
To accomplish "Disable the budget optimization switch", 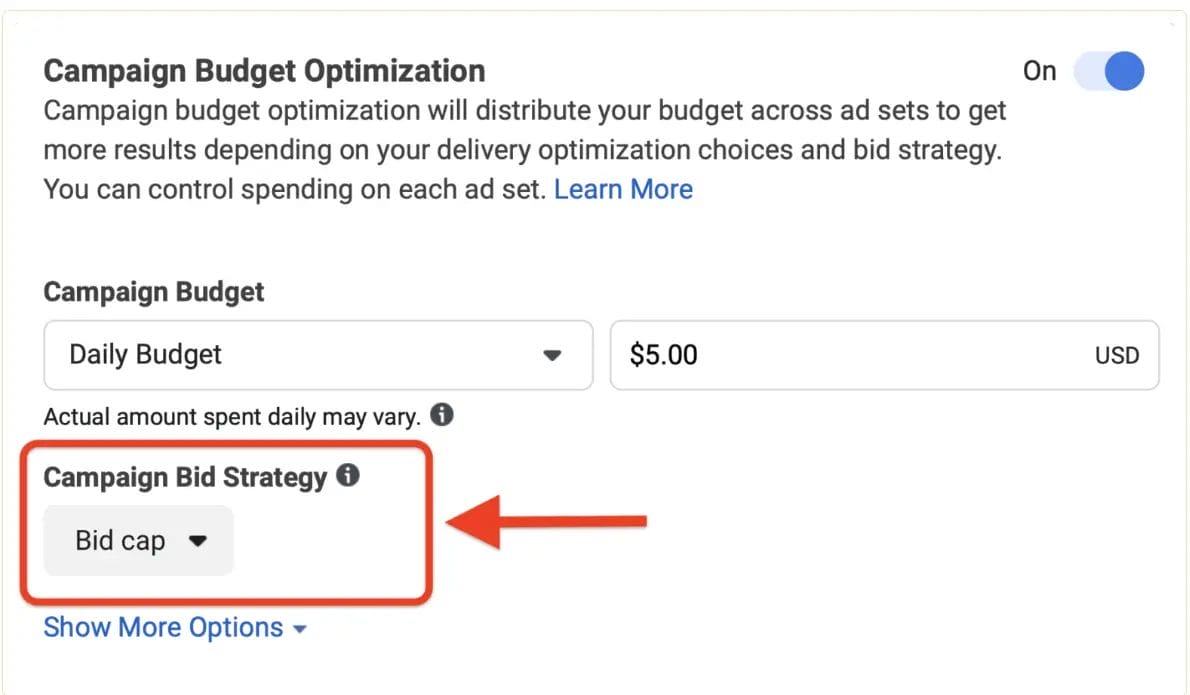I will click(1109, 71).
